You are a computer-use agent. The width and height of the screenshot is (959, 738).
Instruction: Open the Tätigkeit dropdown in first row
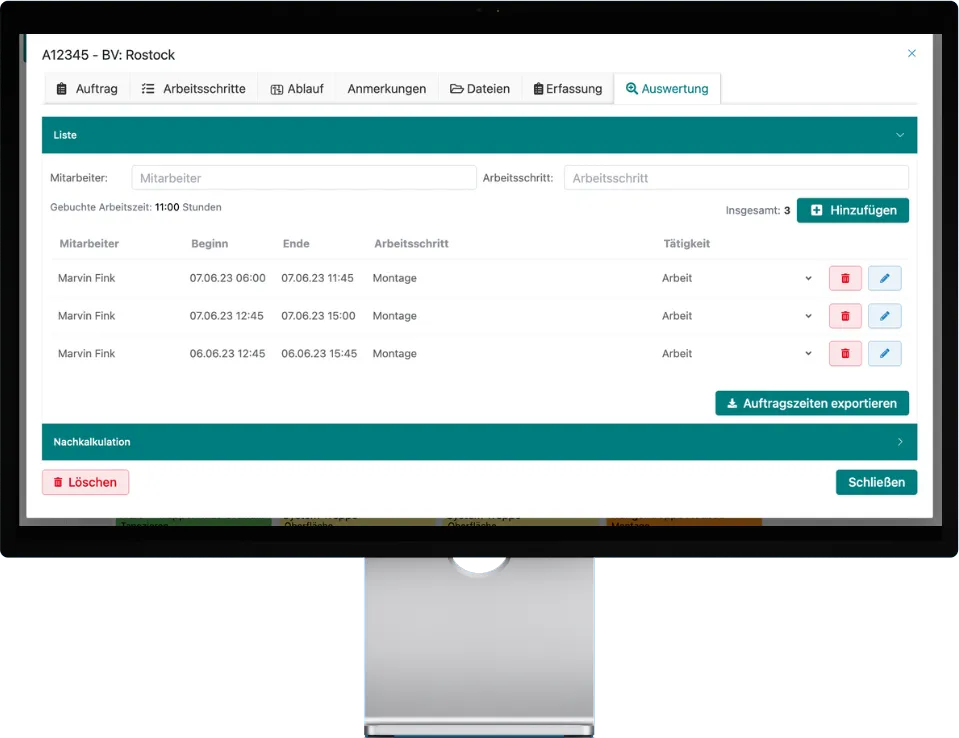pyautogui.click(x=737, y=278)
